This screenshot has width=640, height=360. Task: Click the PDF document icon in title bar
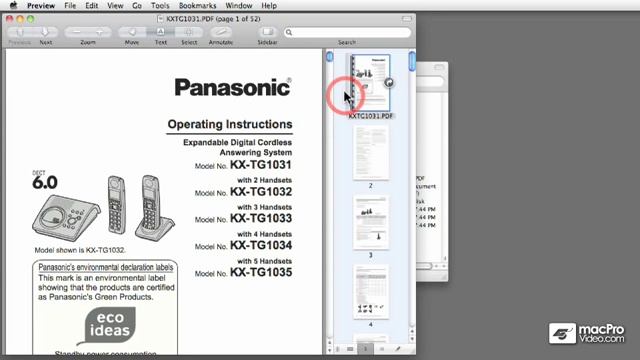[160, 19]
